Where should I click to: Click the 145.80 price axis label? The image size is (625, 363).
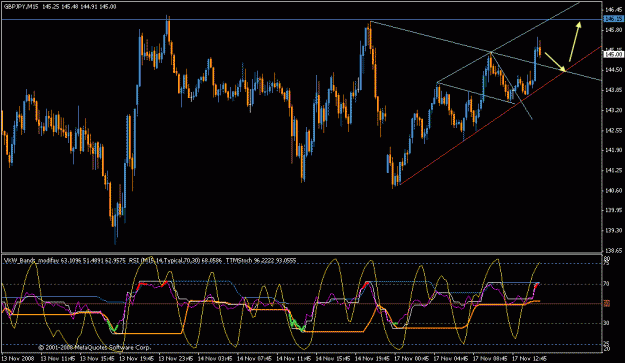pyautogui.click(x=613, y=29)
